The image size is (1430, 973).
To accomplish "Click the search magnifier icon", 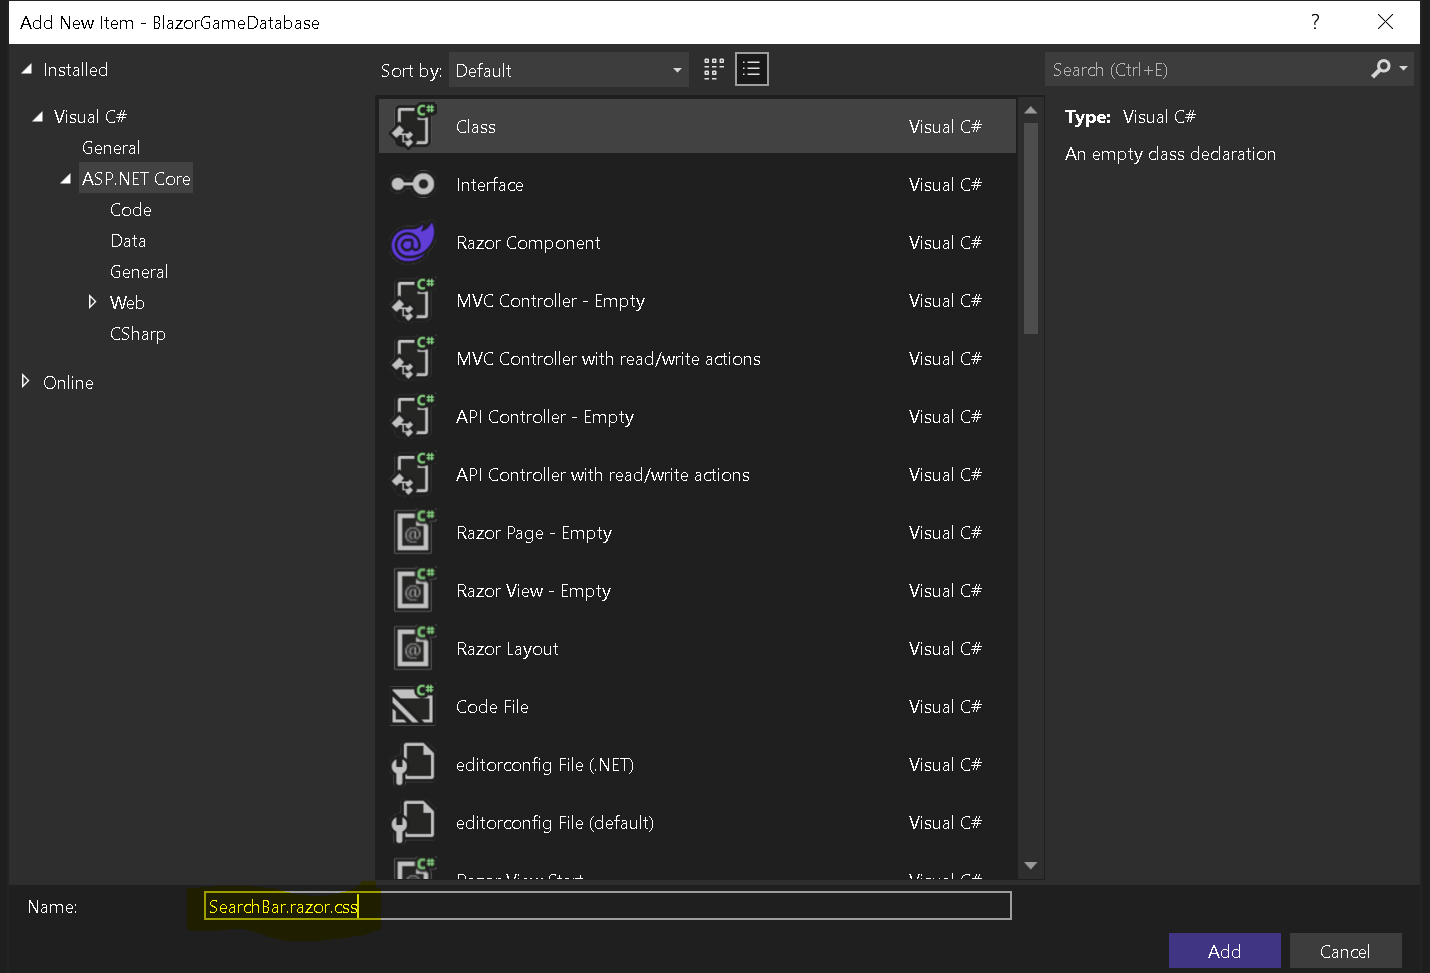I will [1381, 68].
